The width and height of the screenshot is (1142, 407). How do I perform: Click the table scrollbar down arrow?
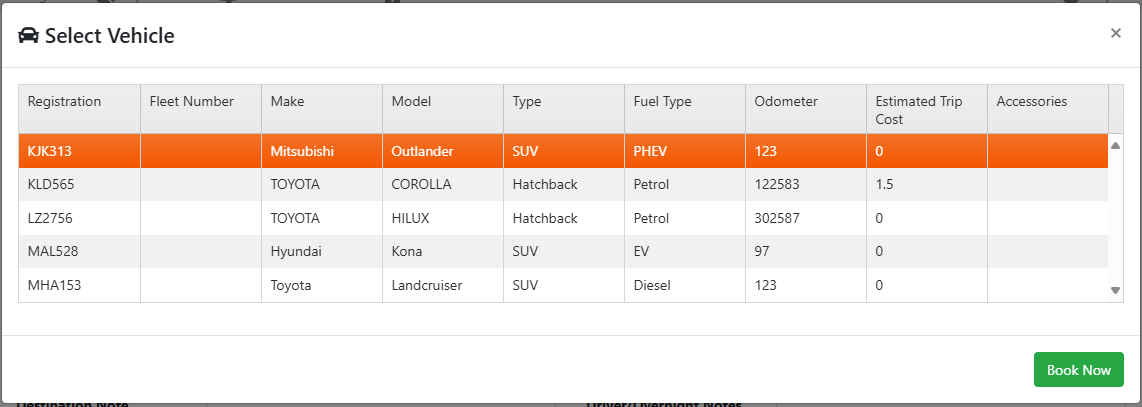point(1115,290)
